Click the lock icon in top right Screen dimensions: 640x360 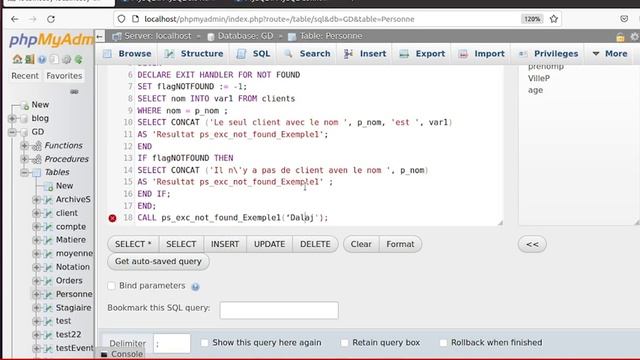[620, 37]
